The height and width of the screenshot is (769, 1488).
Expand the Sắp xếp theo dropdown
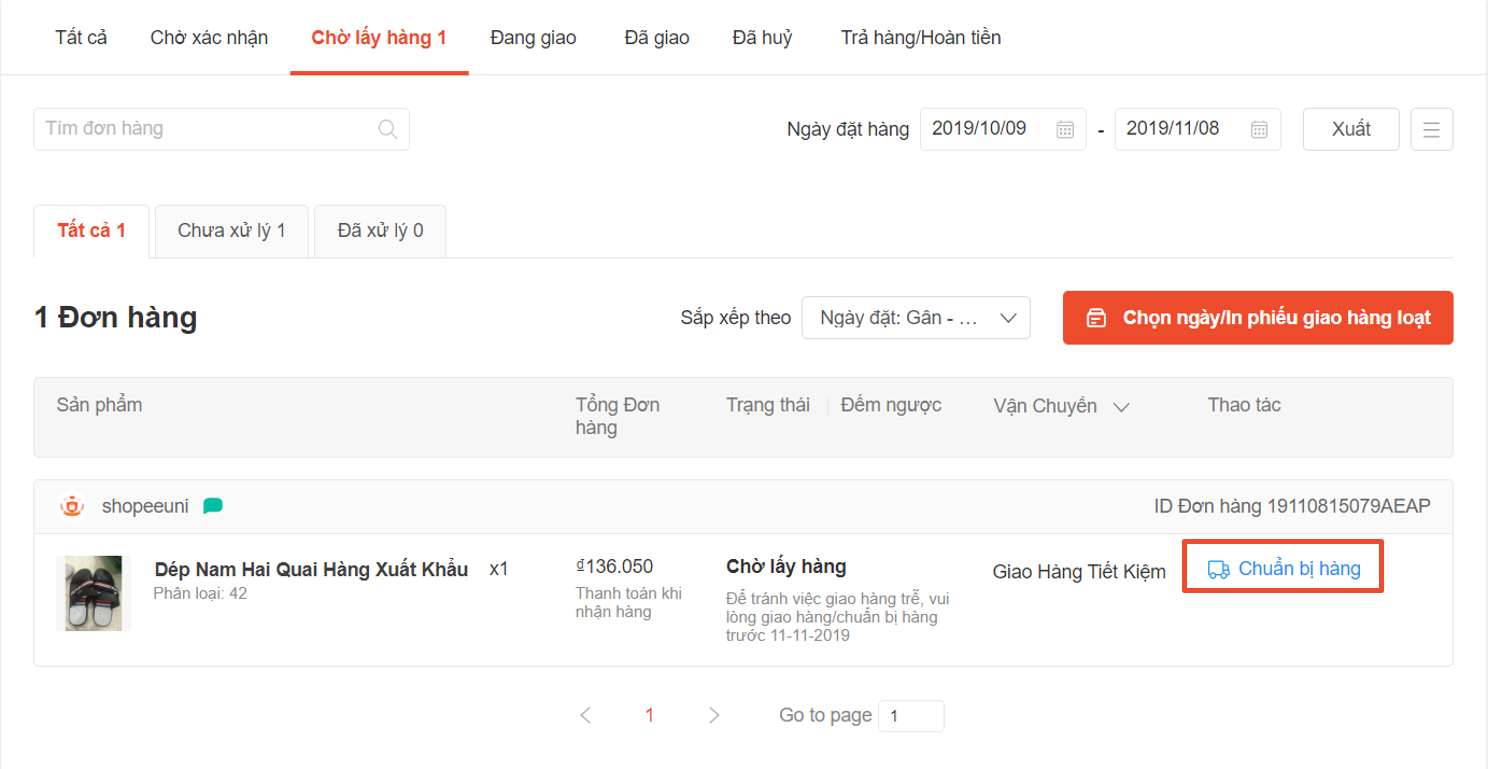click(x=915, y=318)
